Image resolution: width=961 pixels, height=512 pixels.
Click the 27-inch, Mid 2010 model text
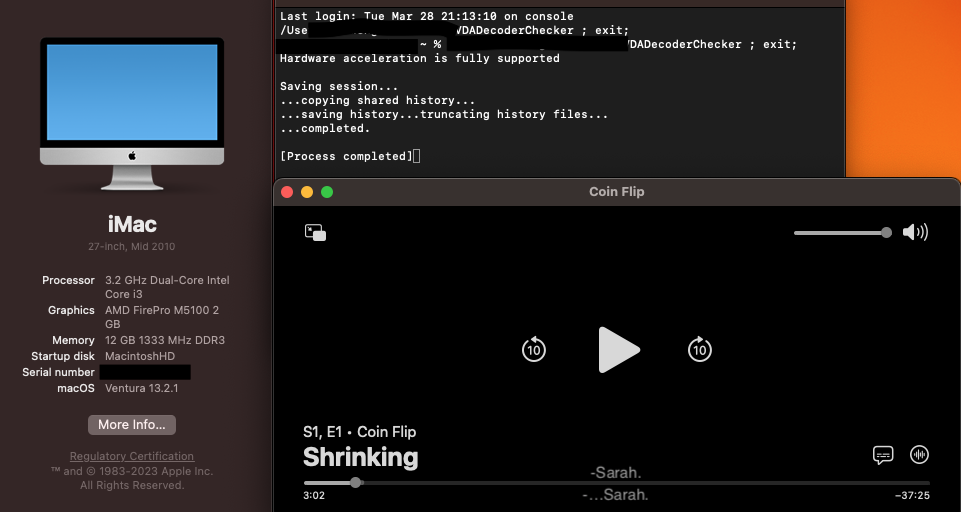coord(132,246)
